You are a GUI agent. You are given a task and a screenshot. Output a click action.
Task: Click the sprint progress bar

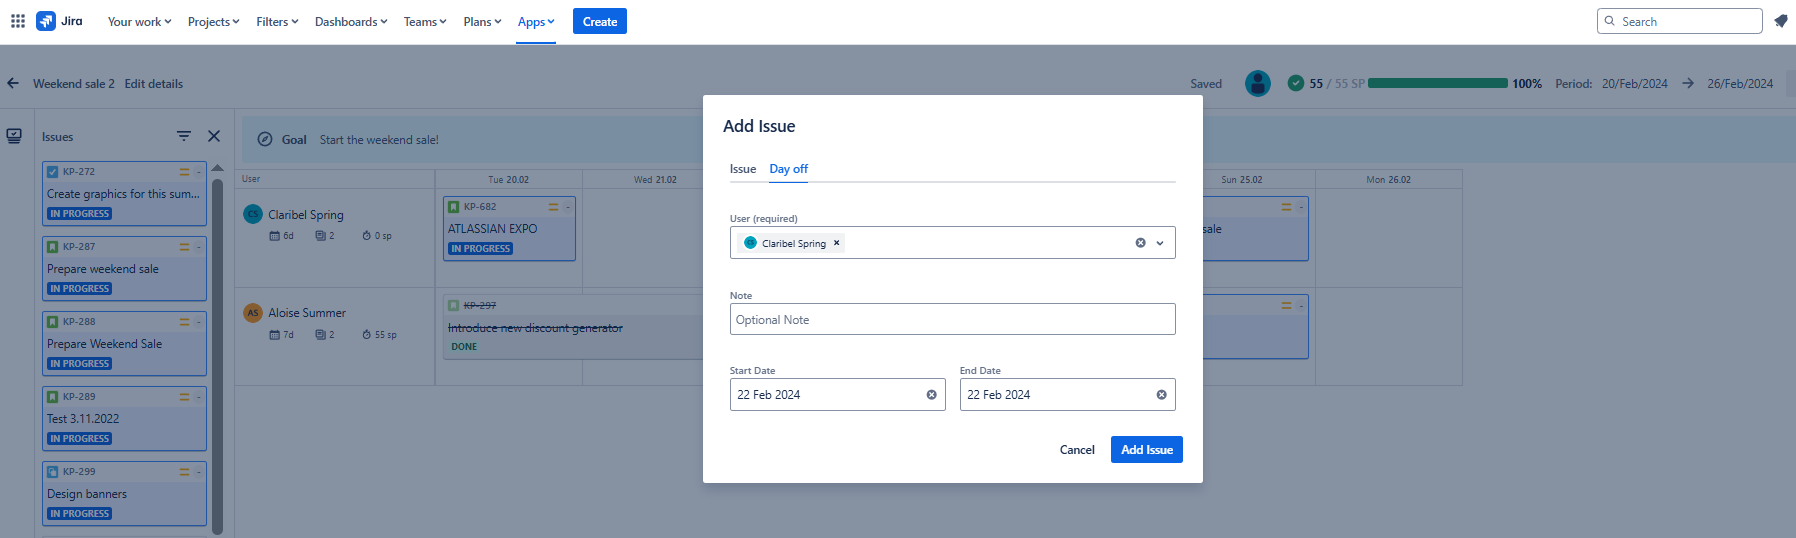point(1438,84)
